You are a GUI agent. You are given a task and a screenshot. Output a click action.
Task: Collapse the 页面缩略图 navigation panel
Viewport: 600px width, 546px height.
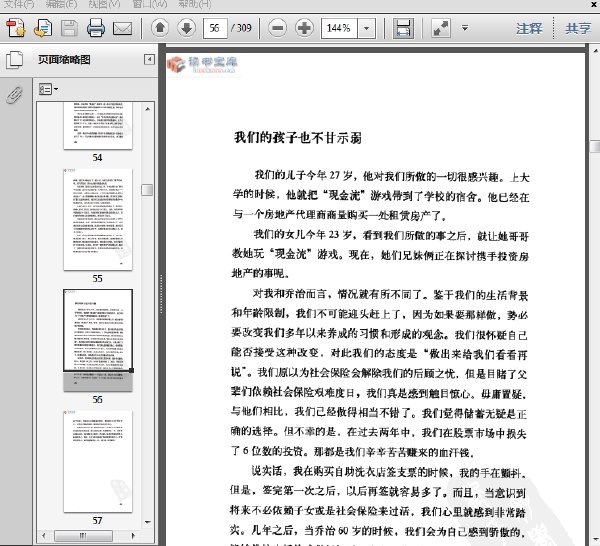pos(149,59)
